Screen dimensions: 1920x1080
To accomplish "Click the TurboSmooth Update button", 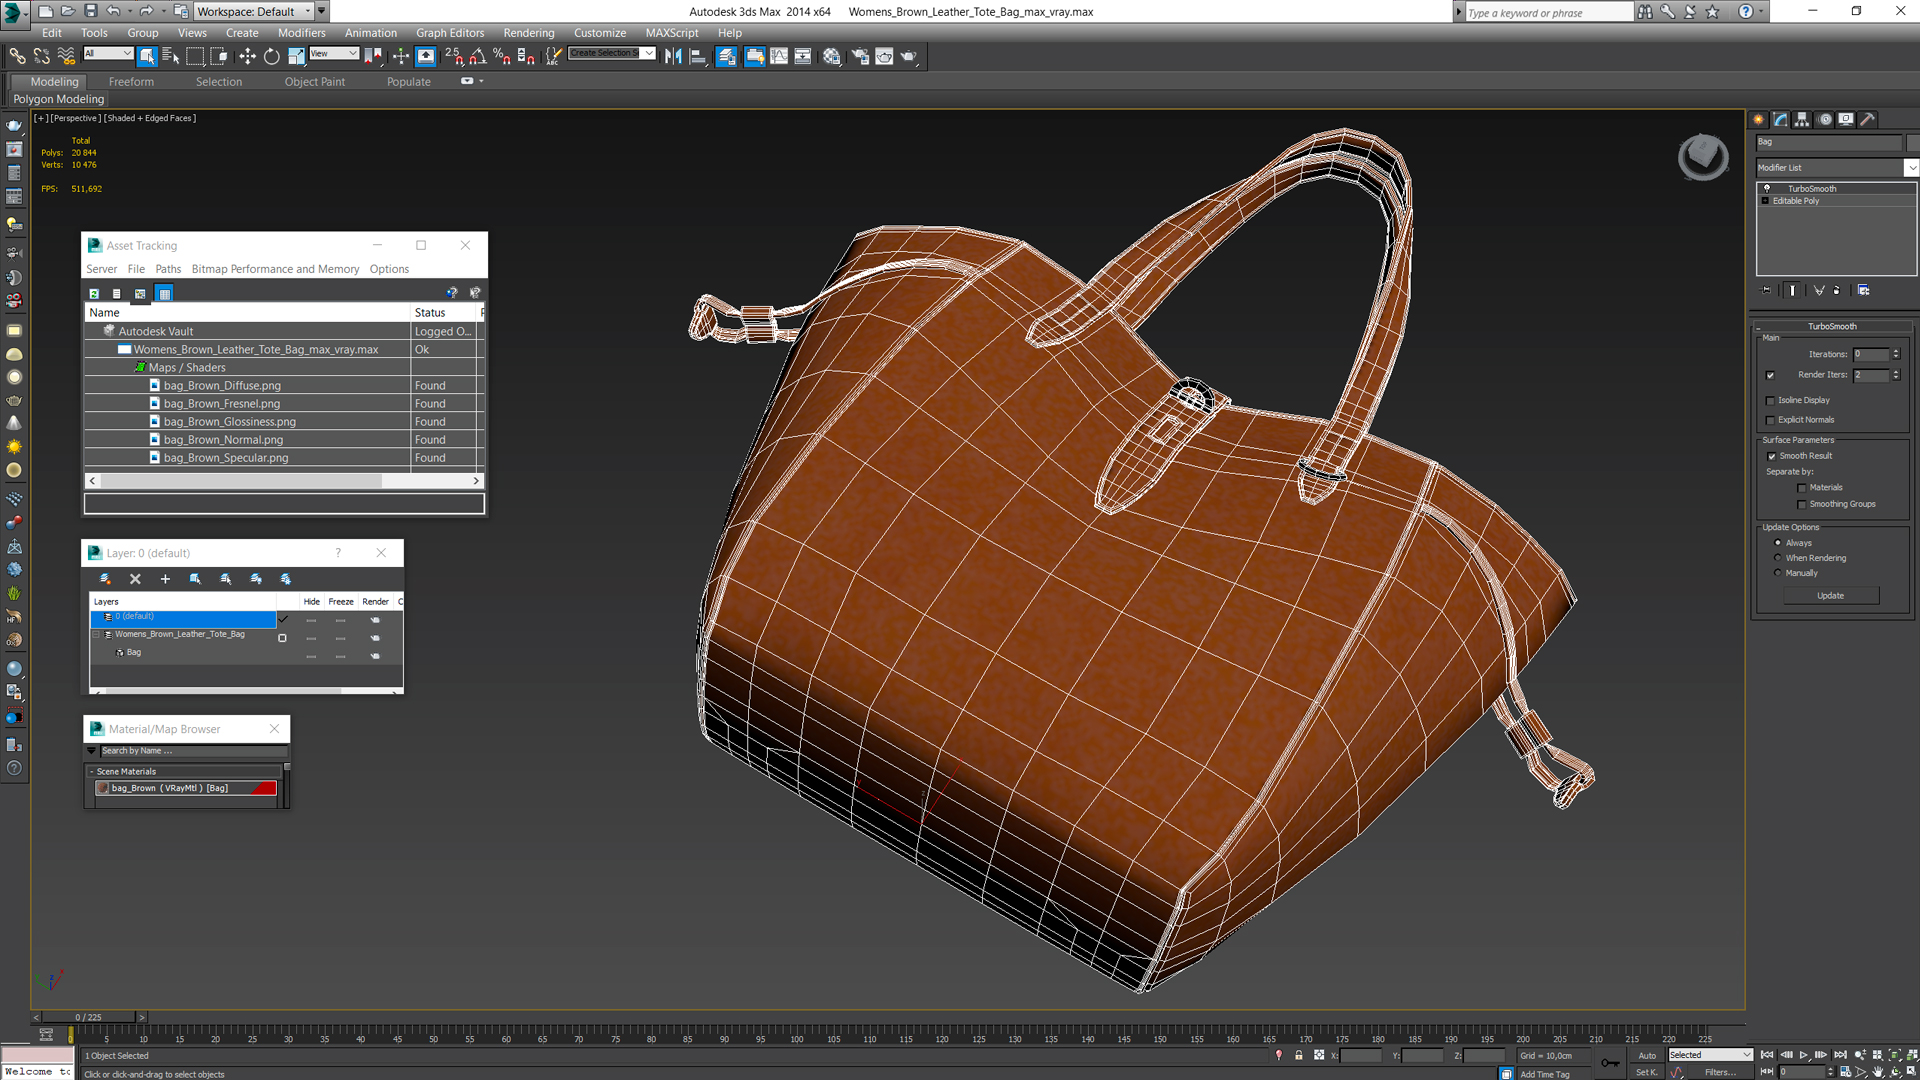I will click(x=1830, y=596).
